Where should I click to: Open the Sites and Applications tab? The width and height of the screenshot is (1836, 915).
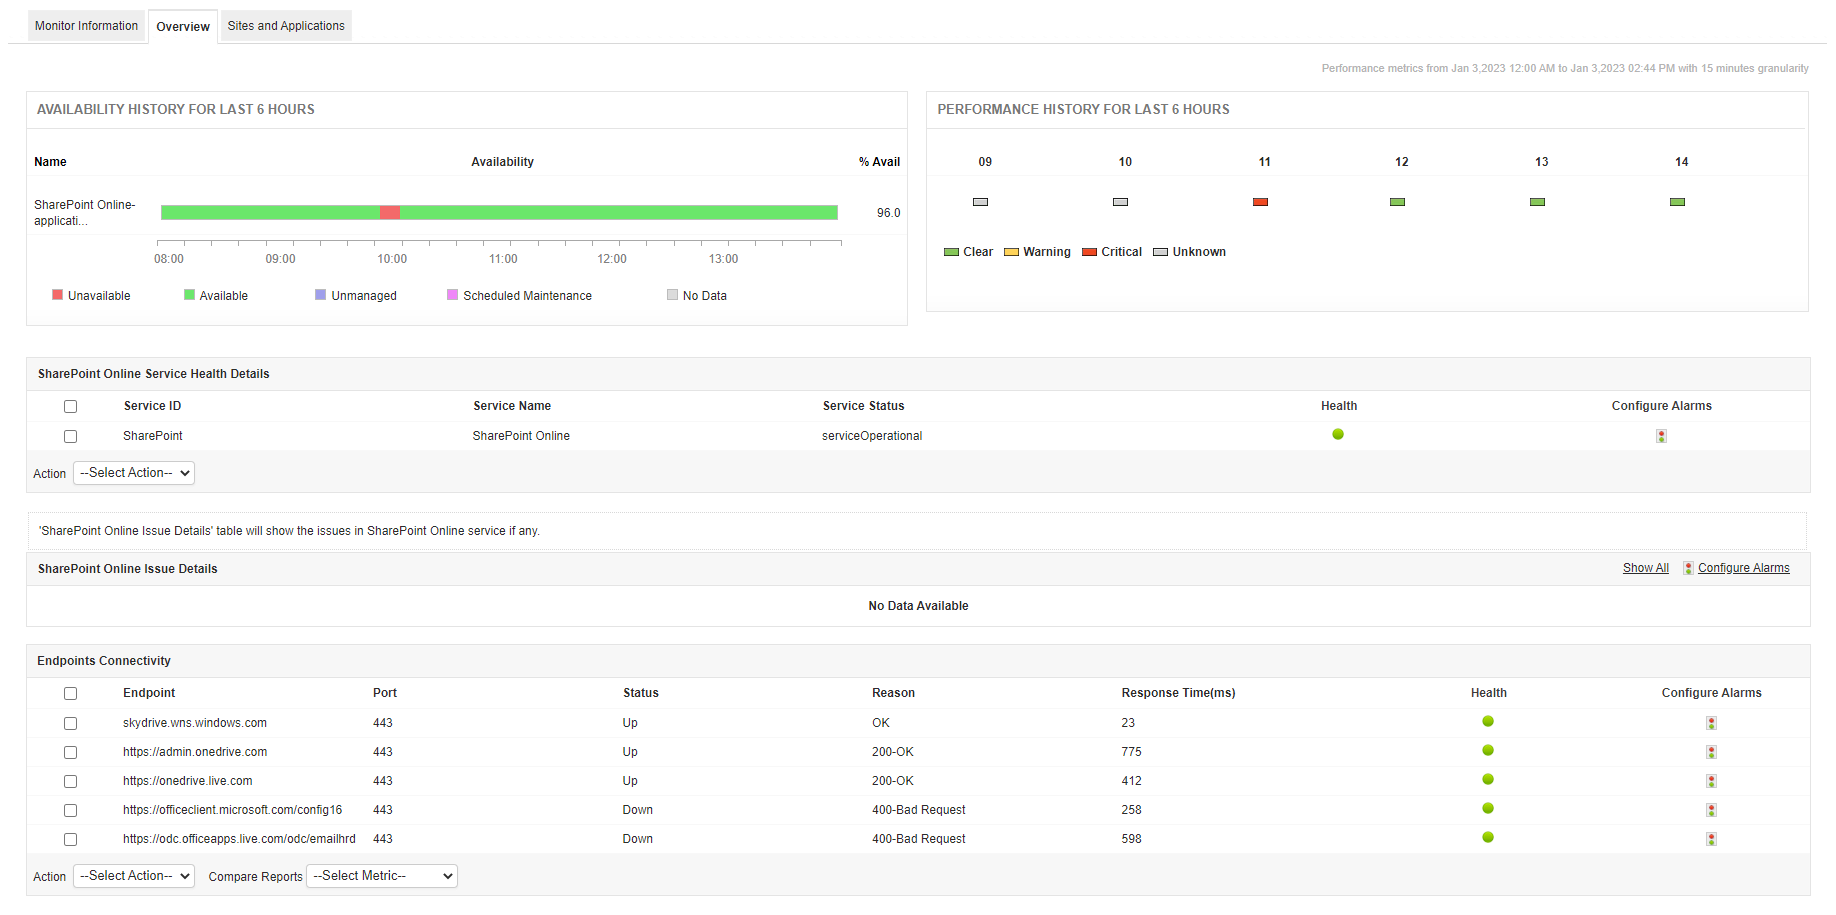click(x=285, y=26)
